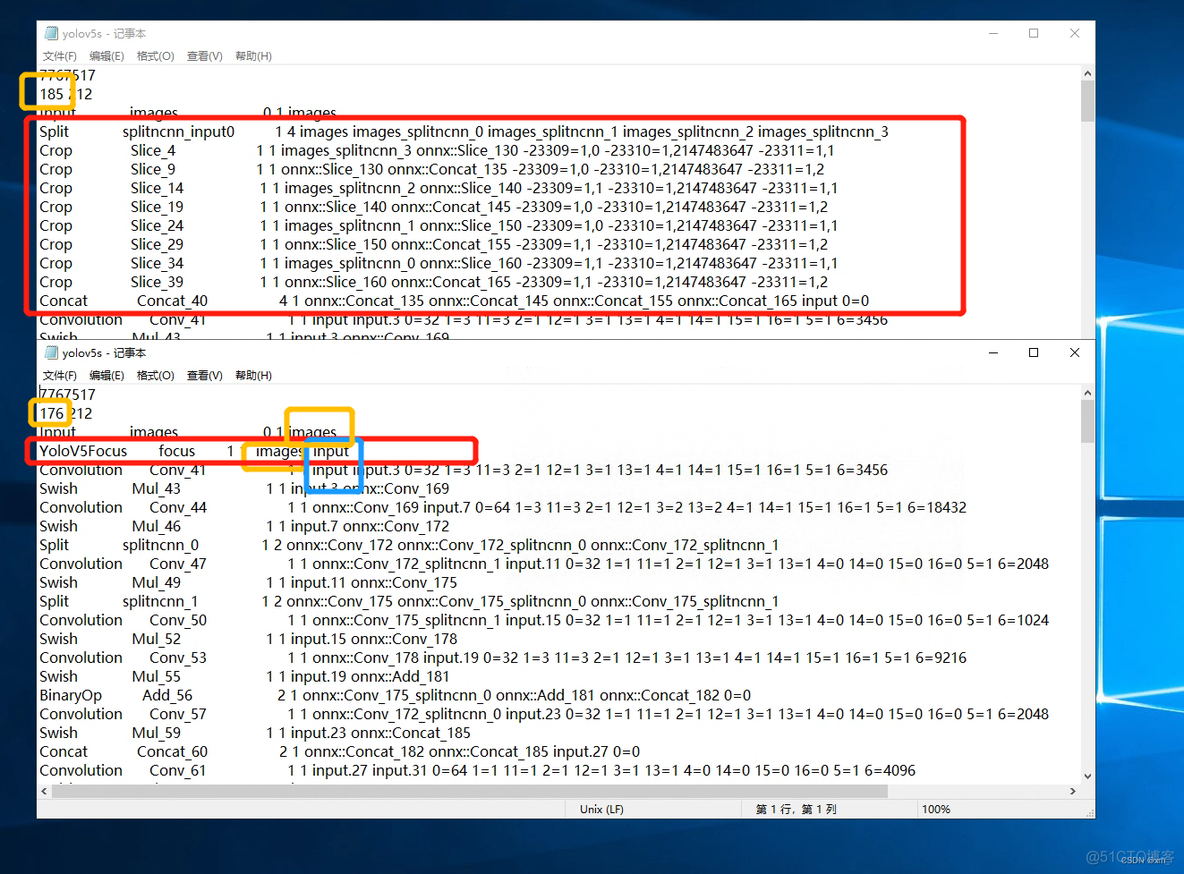The image size is (1184, 874).
Task: Click the Notepad icon in the bottom window title bar
Action: pyautogui.click(x=51, y=353)
